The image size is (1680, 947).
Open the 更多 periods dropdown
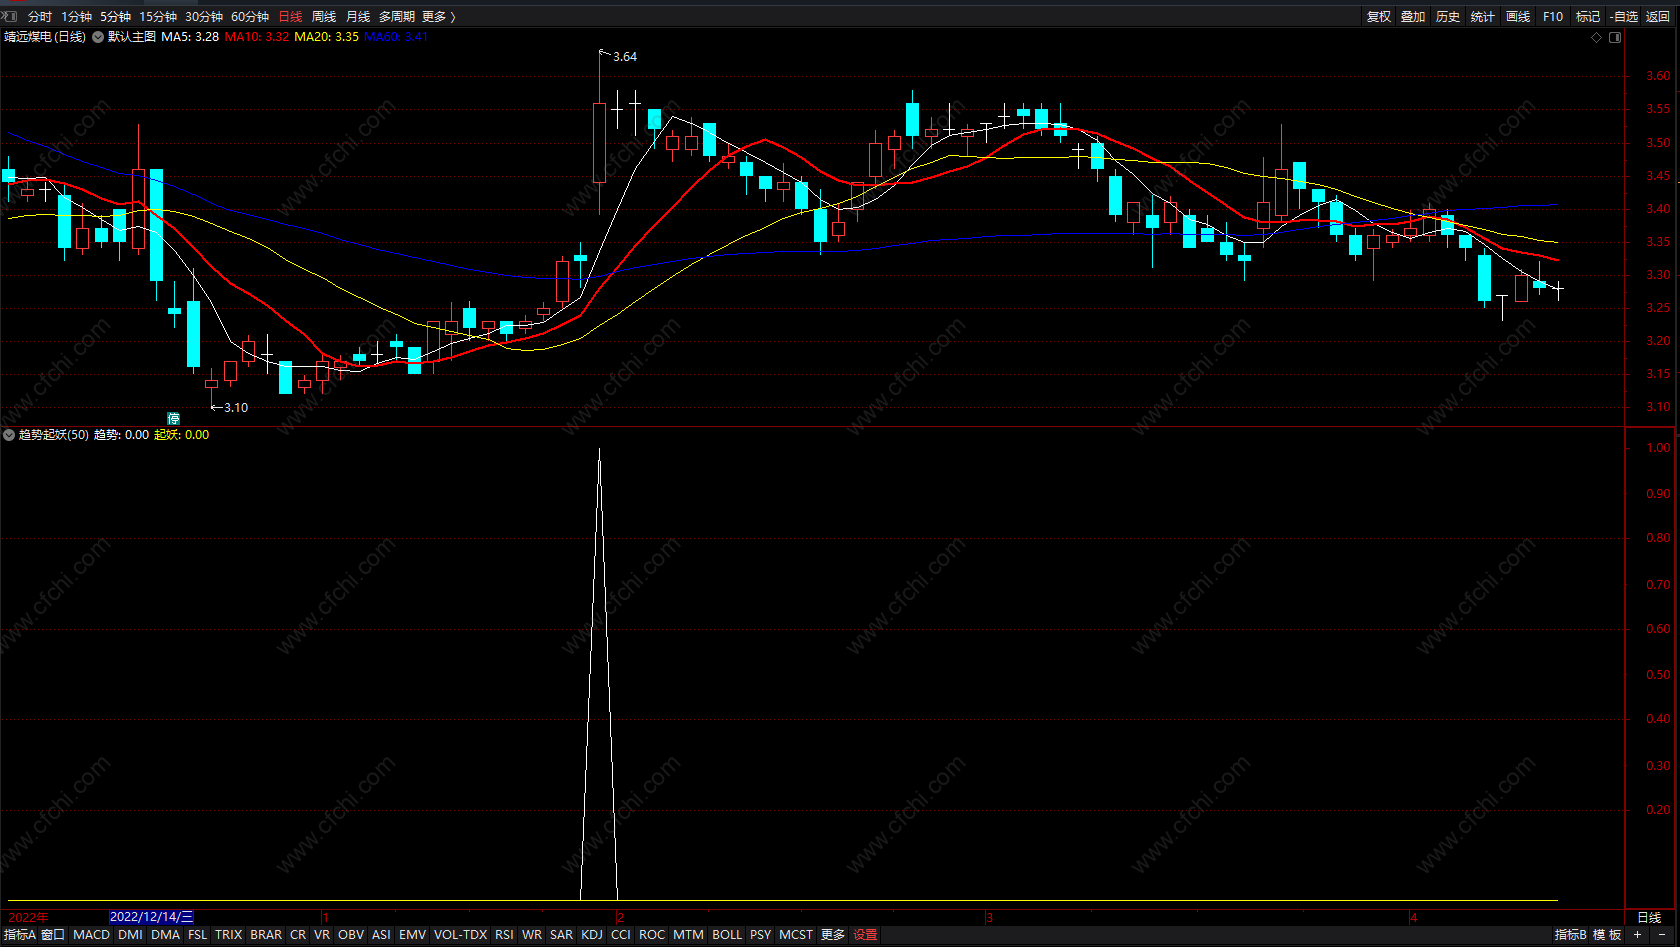pyautogui.click(x=438, y=16)
